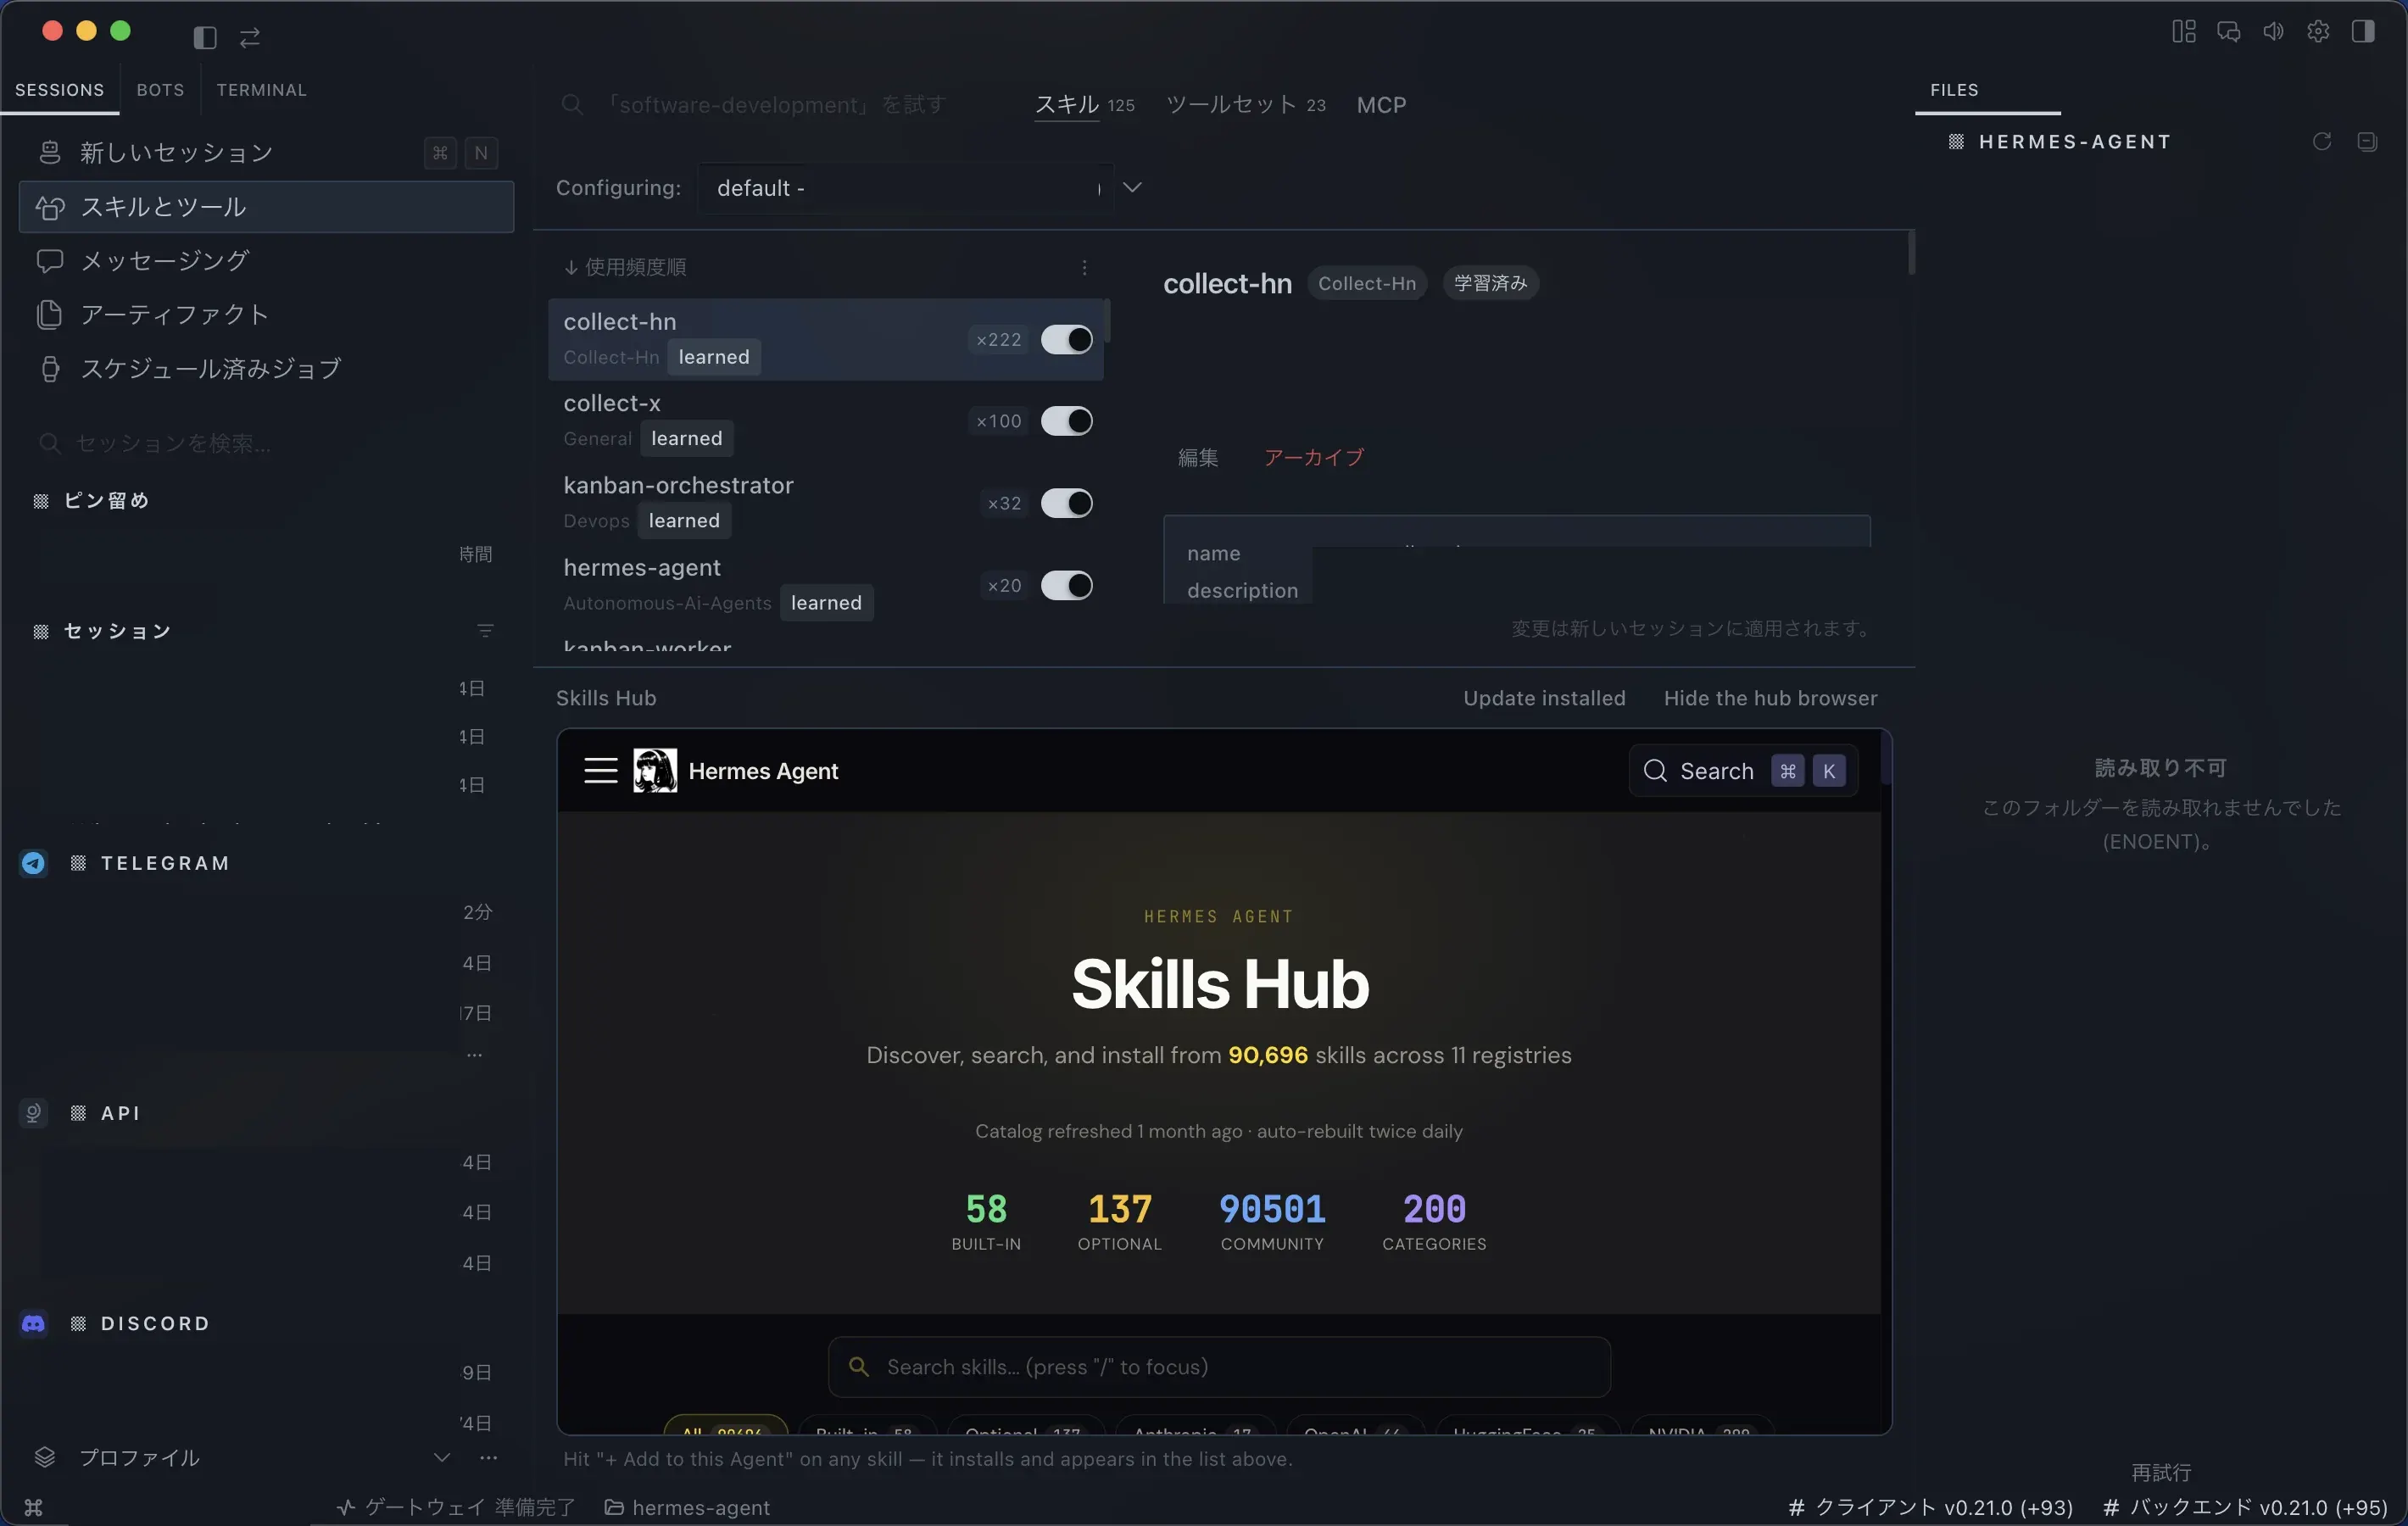The width and height of the screenshot is (2408, 1526).
Task: Switch to the BOTS tab
Action: click(x=160, y=90)
